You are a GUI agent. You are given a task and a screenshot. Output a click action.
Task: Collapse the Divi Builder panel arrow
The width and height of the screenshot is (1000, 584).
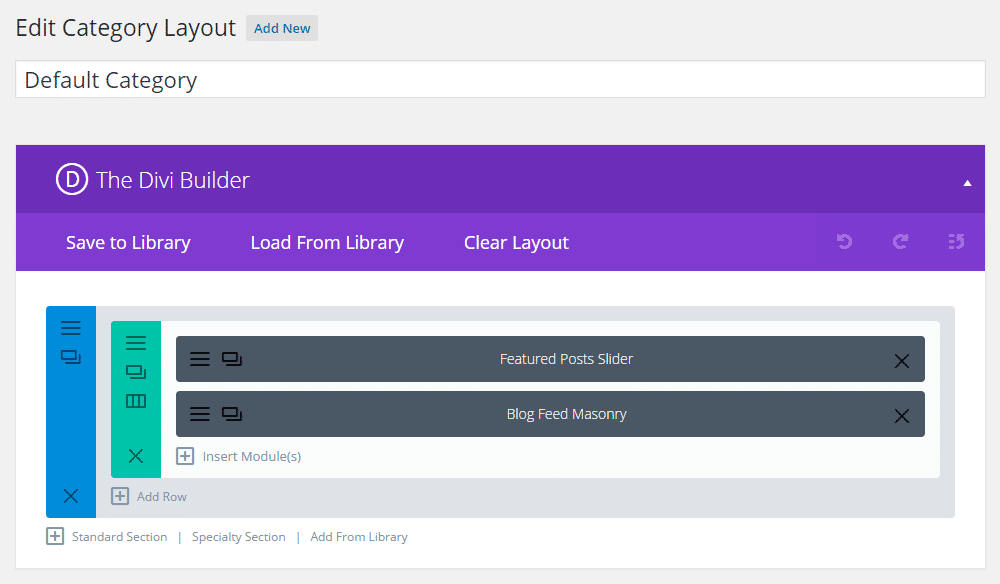tap(967, 183)
